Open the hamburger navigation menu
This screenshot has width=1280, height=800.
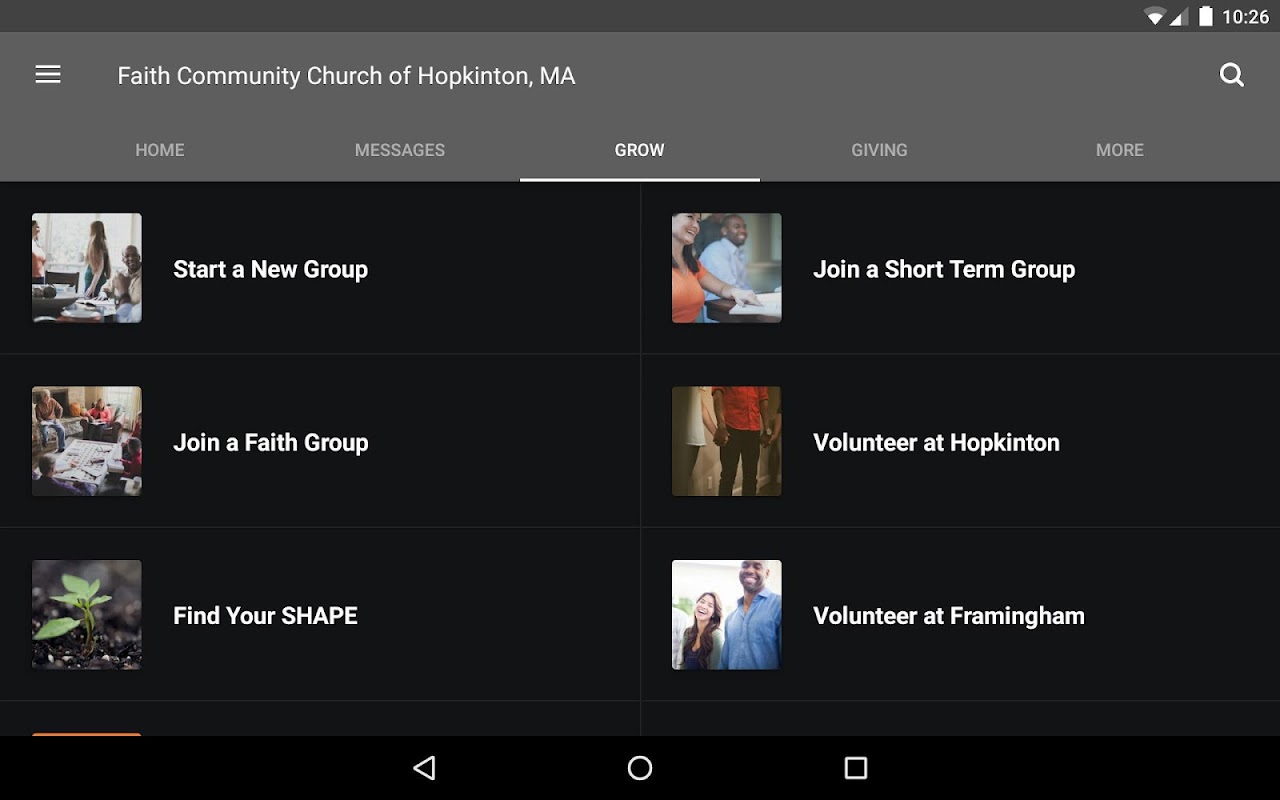tap(48, 75)
